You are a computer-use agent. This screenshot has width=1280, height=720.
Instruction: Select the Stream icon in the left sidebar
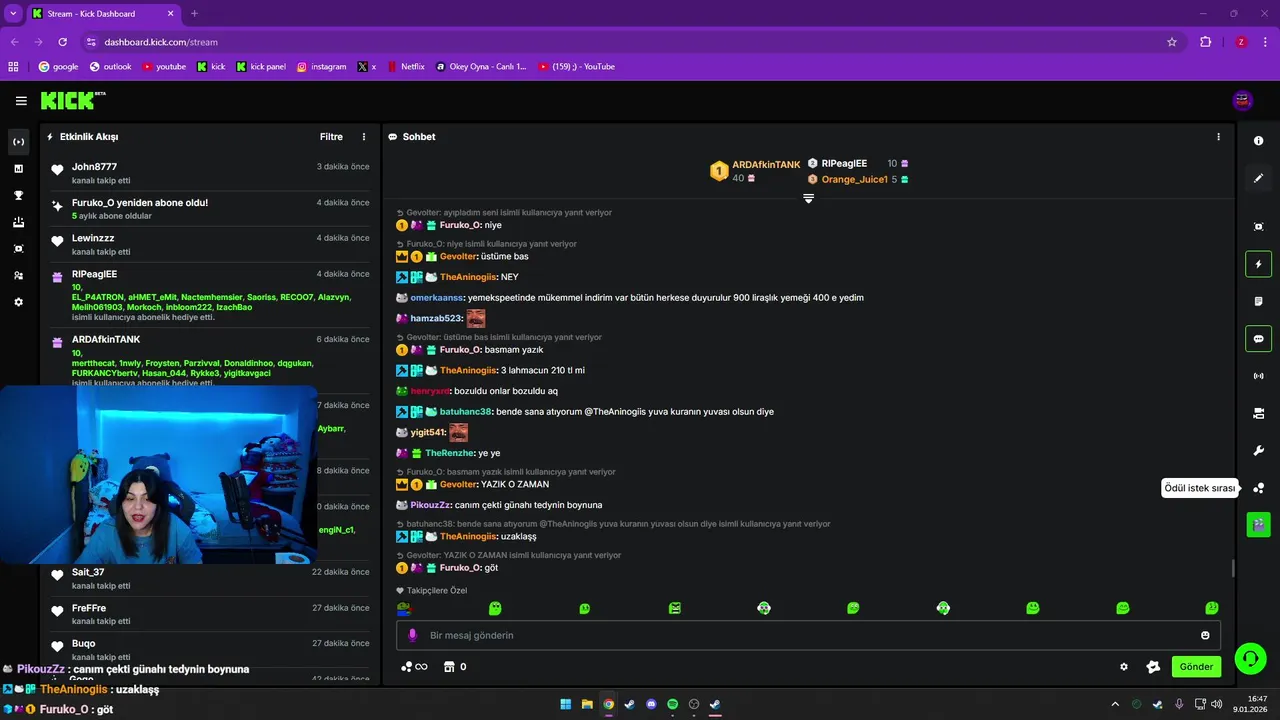18,142
